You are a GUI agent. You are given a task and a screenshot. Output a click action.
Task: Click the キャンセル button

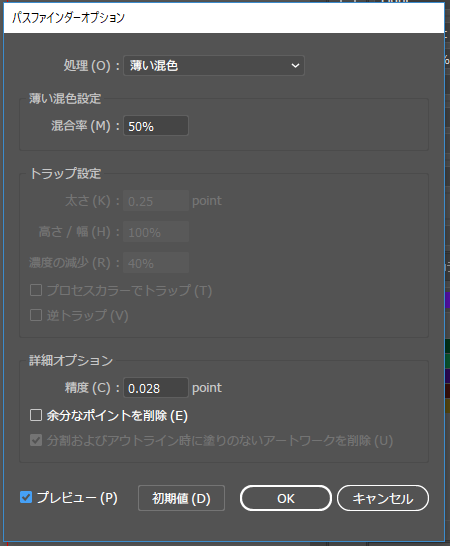383,498
